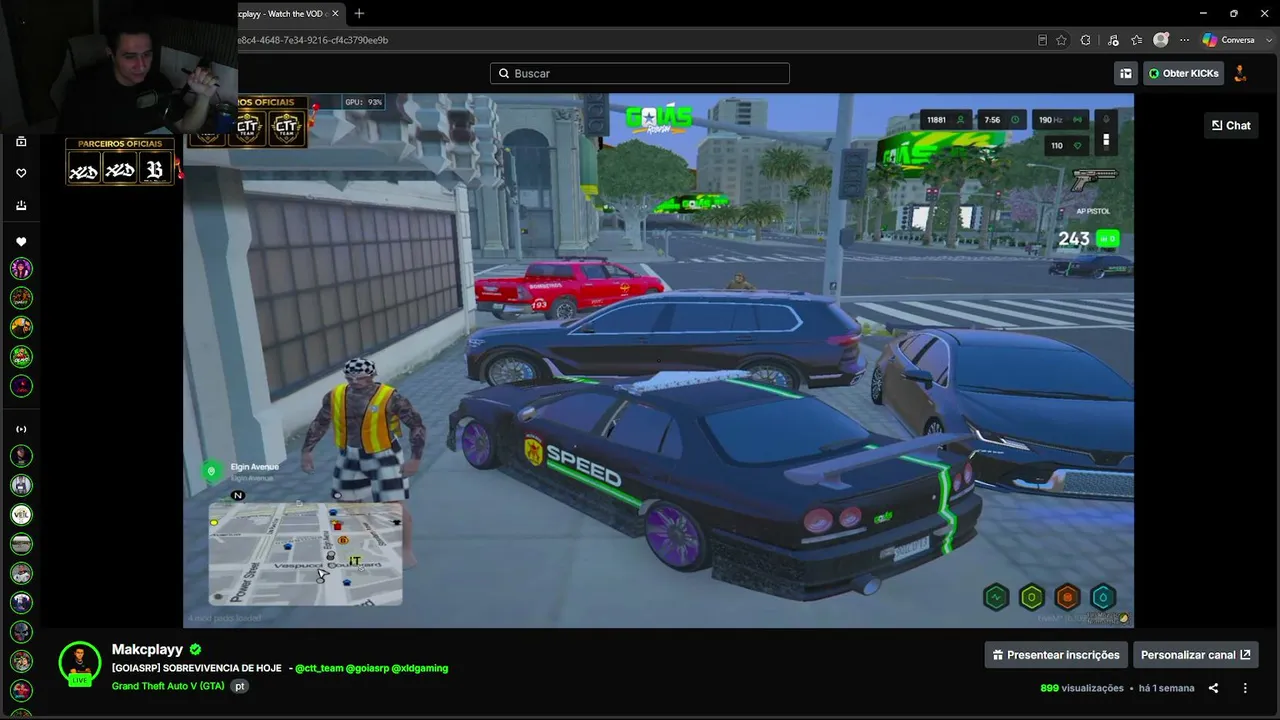Click the 899 visualizações view count
1280x720 pixels.
(1082, 688)
